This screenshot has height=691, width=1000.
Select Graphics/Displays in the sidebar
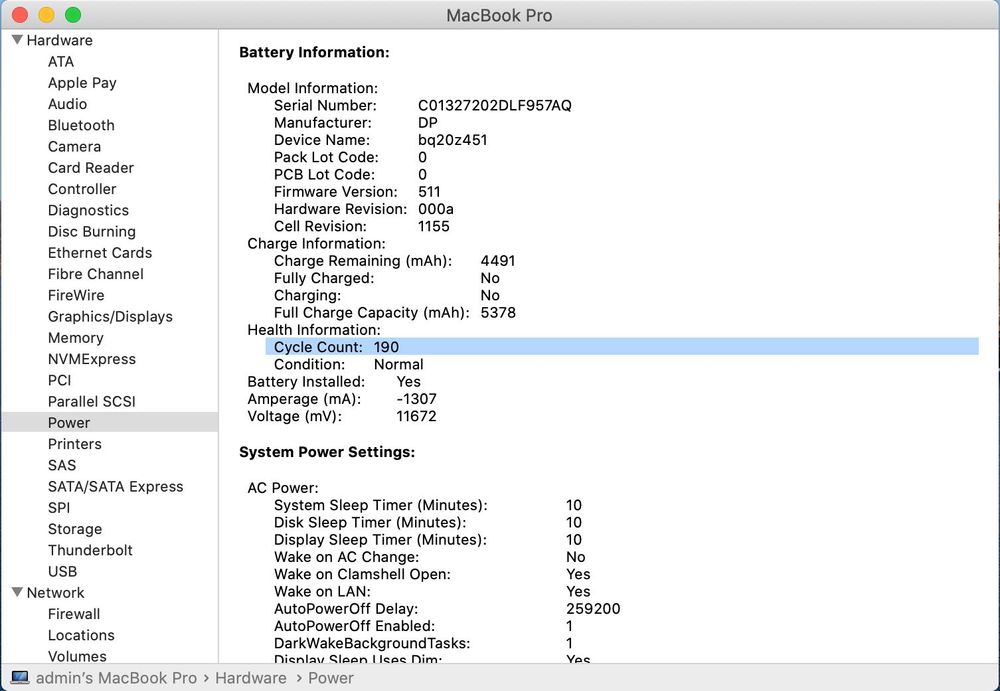click(110, 316)
